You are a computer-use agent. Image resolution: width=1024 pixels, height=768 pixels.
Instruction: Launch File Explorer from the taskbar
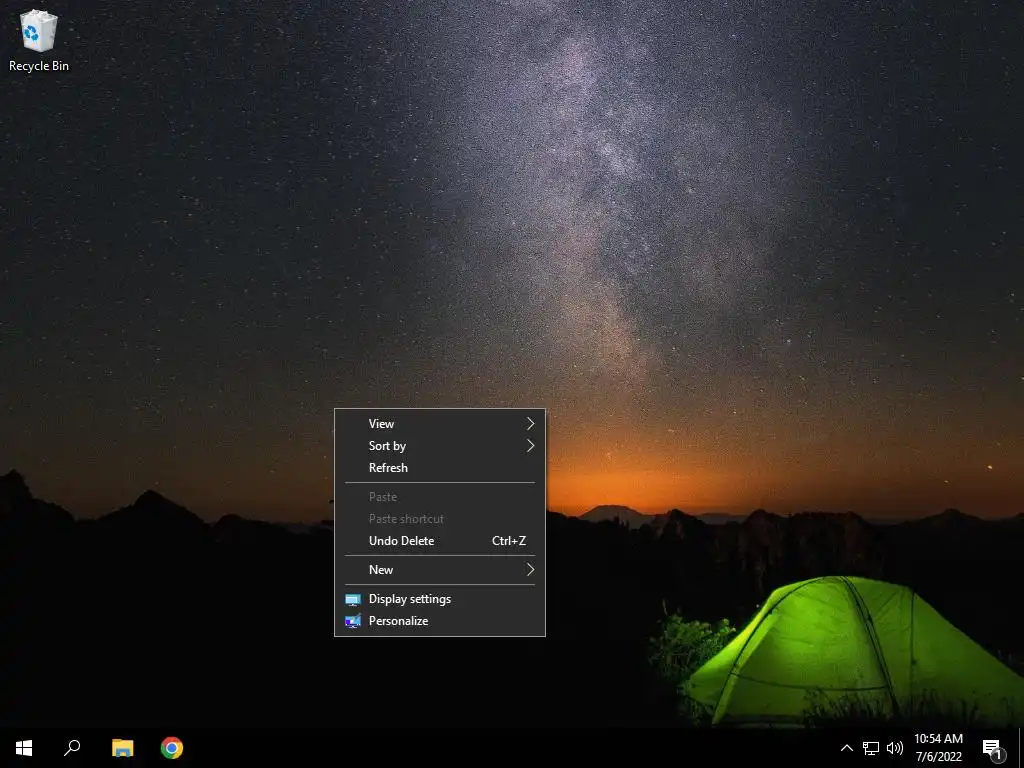tap(122, 748)
